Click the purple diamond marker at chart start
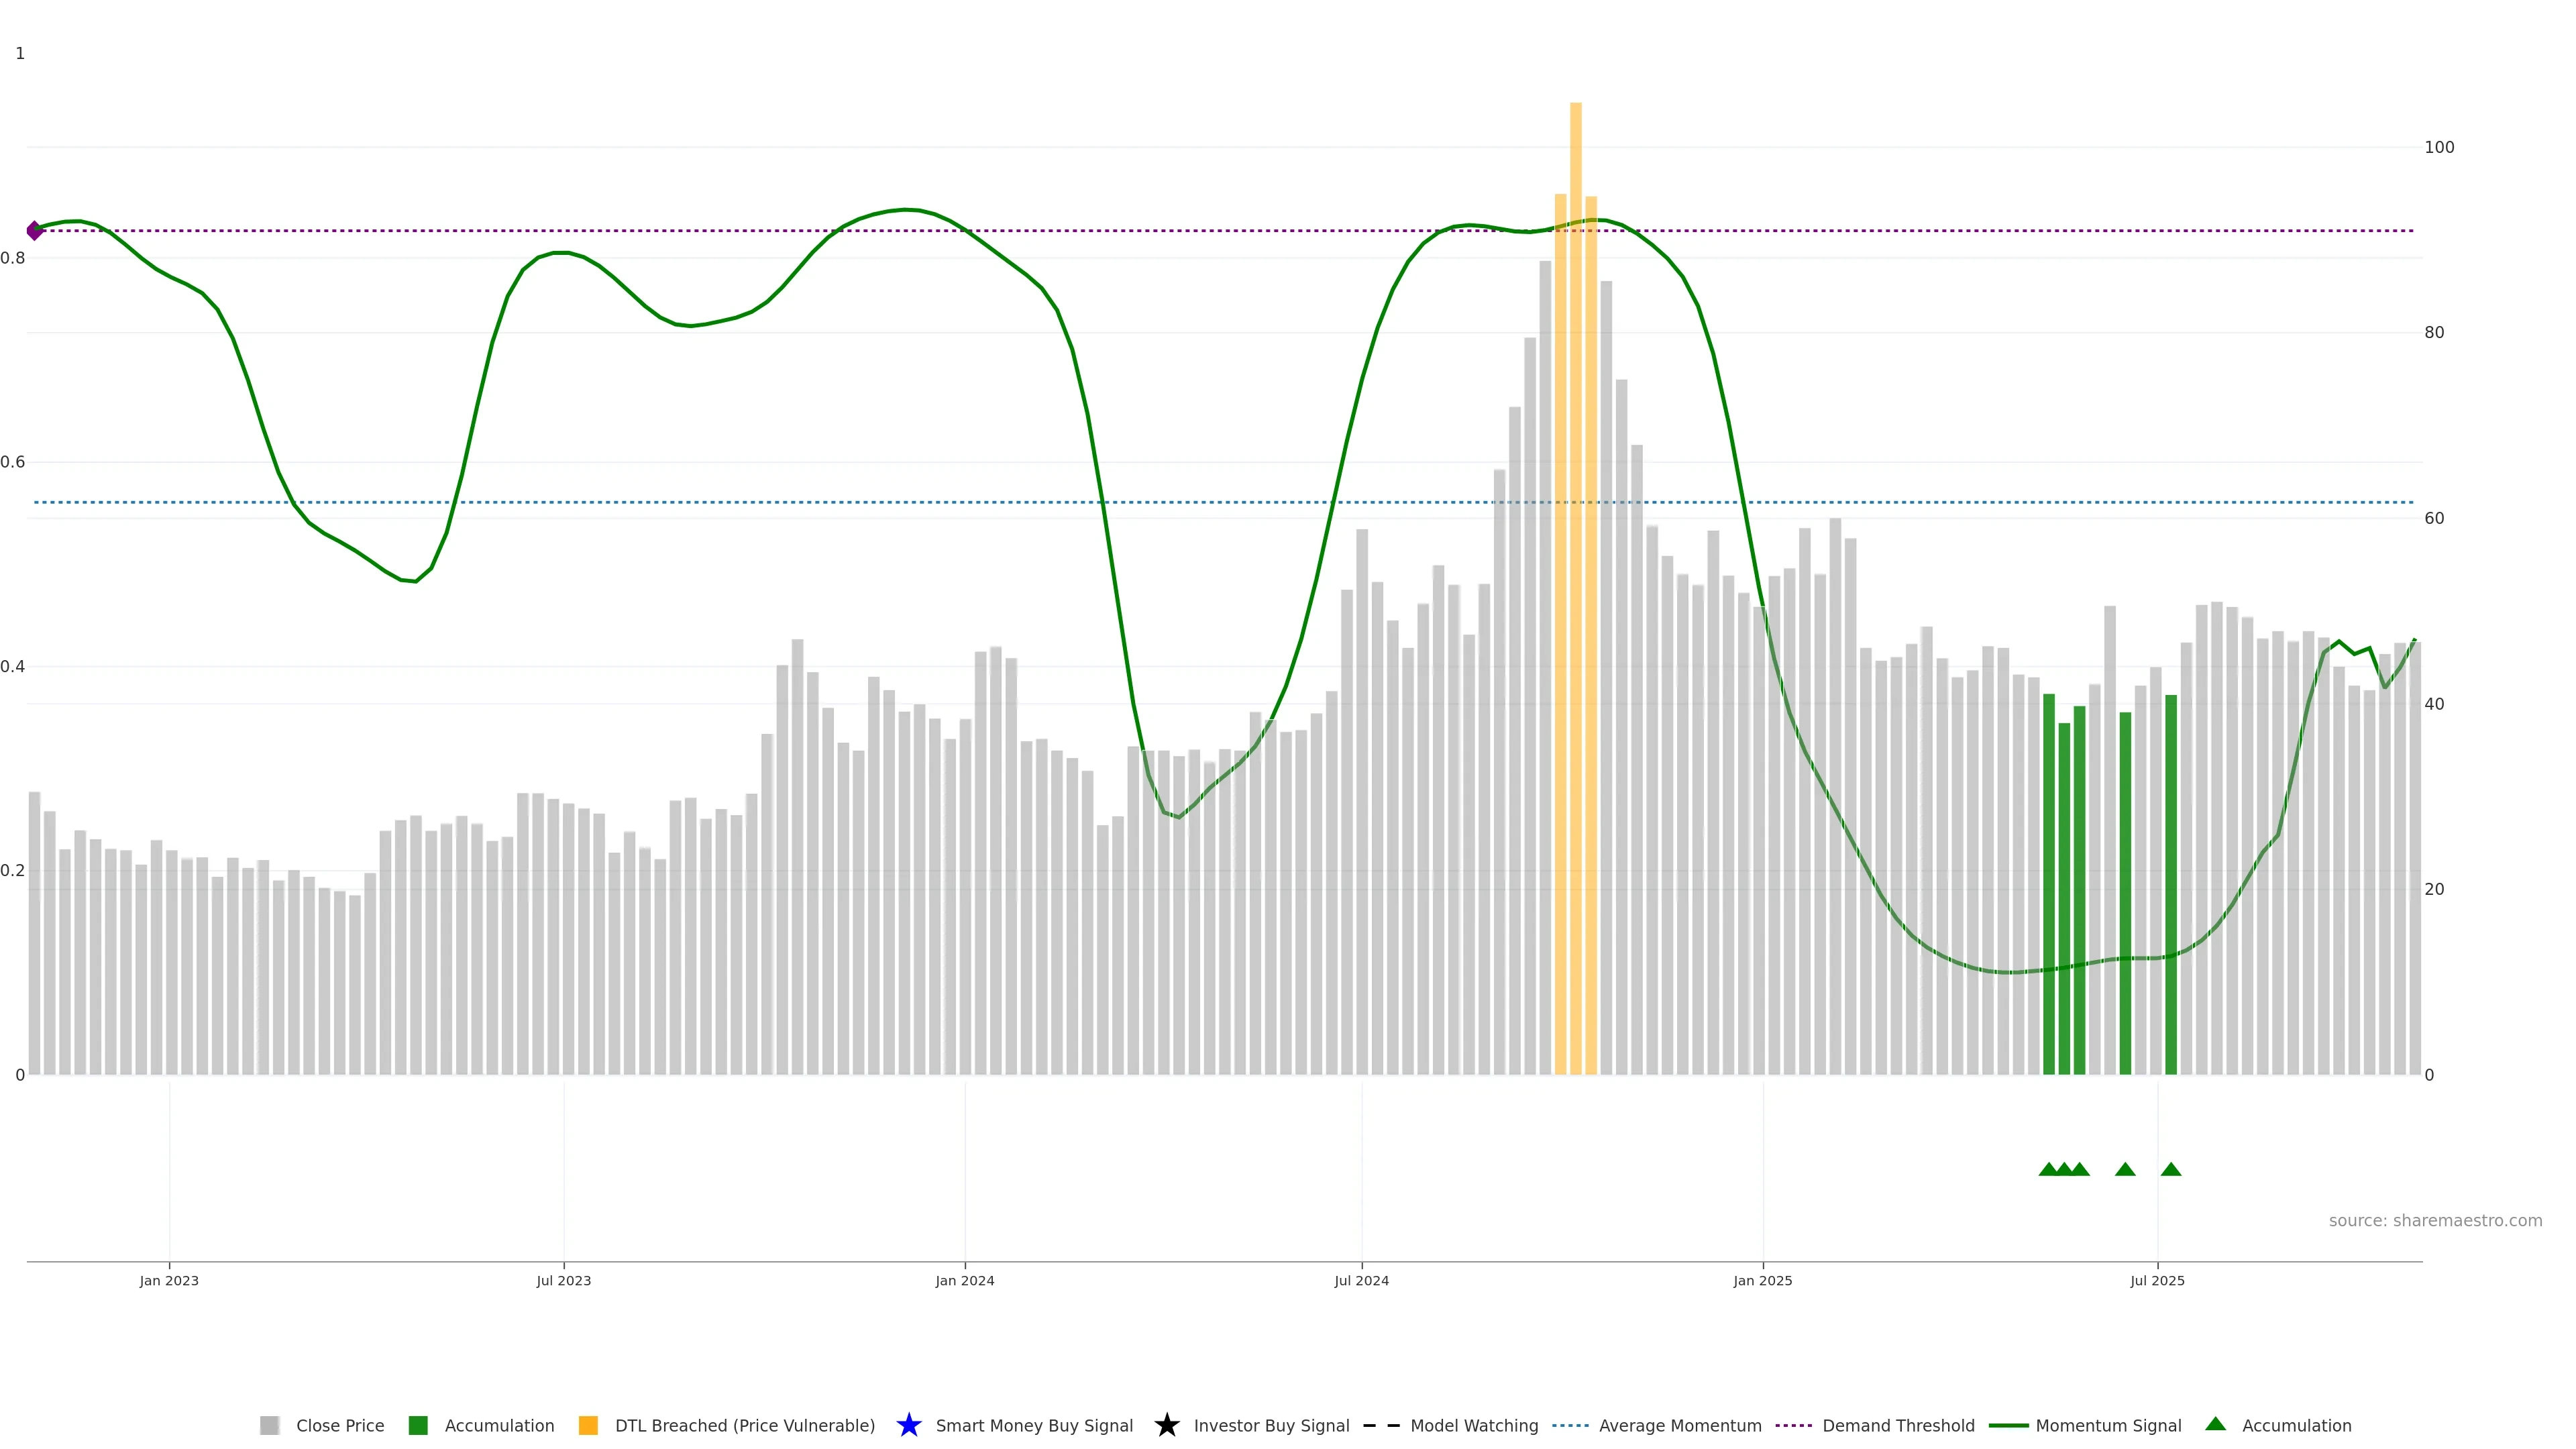This screenshot has height=1449, width=2576. (35, 231)
